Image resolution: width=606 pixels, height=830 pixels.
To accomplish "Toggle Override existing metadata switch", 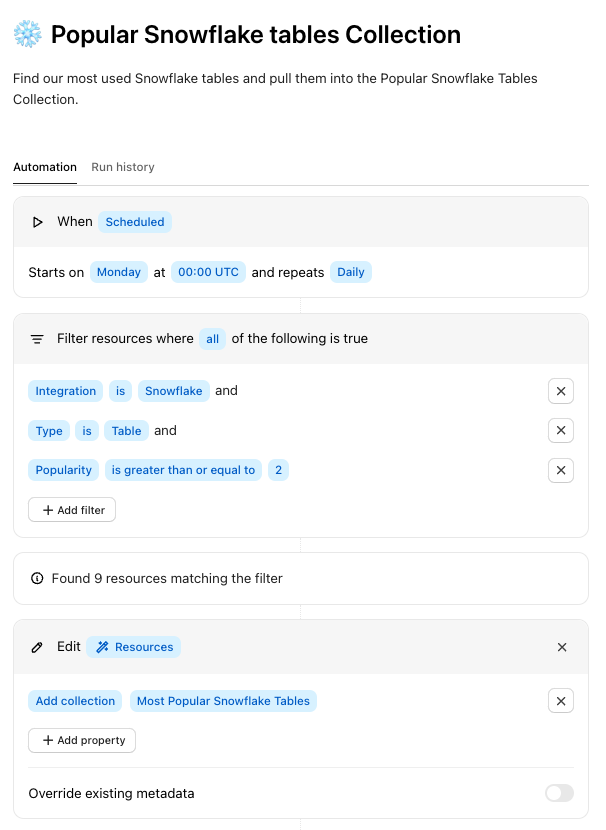I will (559, 793).
